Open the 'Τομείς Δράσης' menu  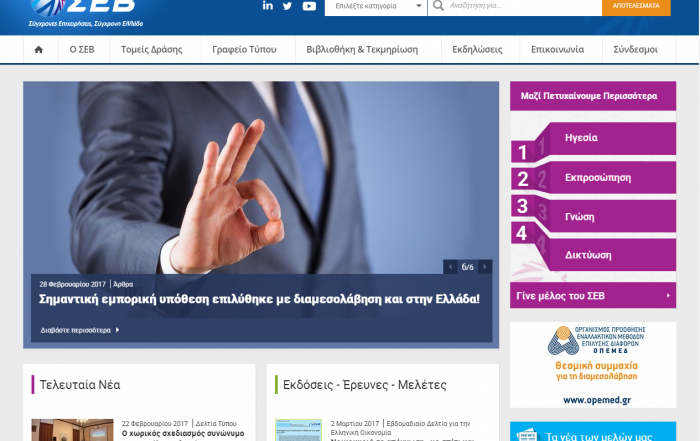click(x=152, y=50)
